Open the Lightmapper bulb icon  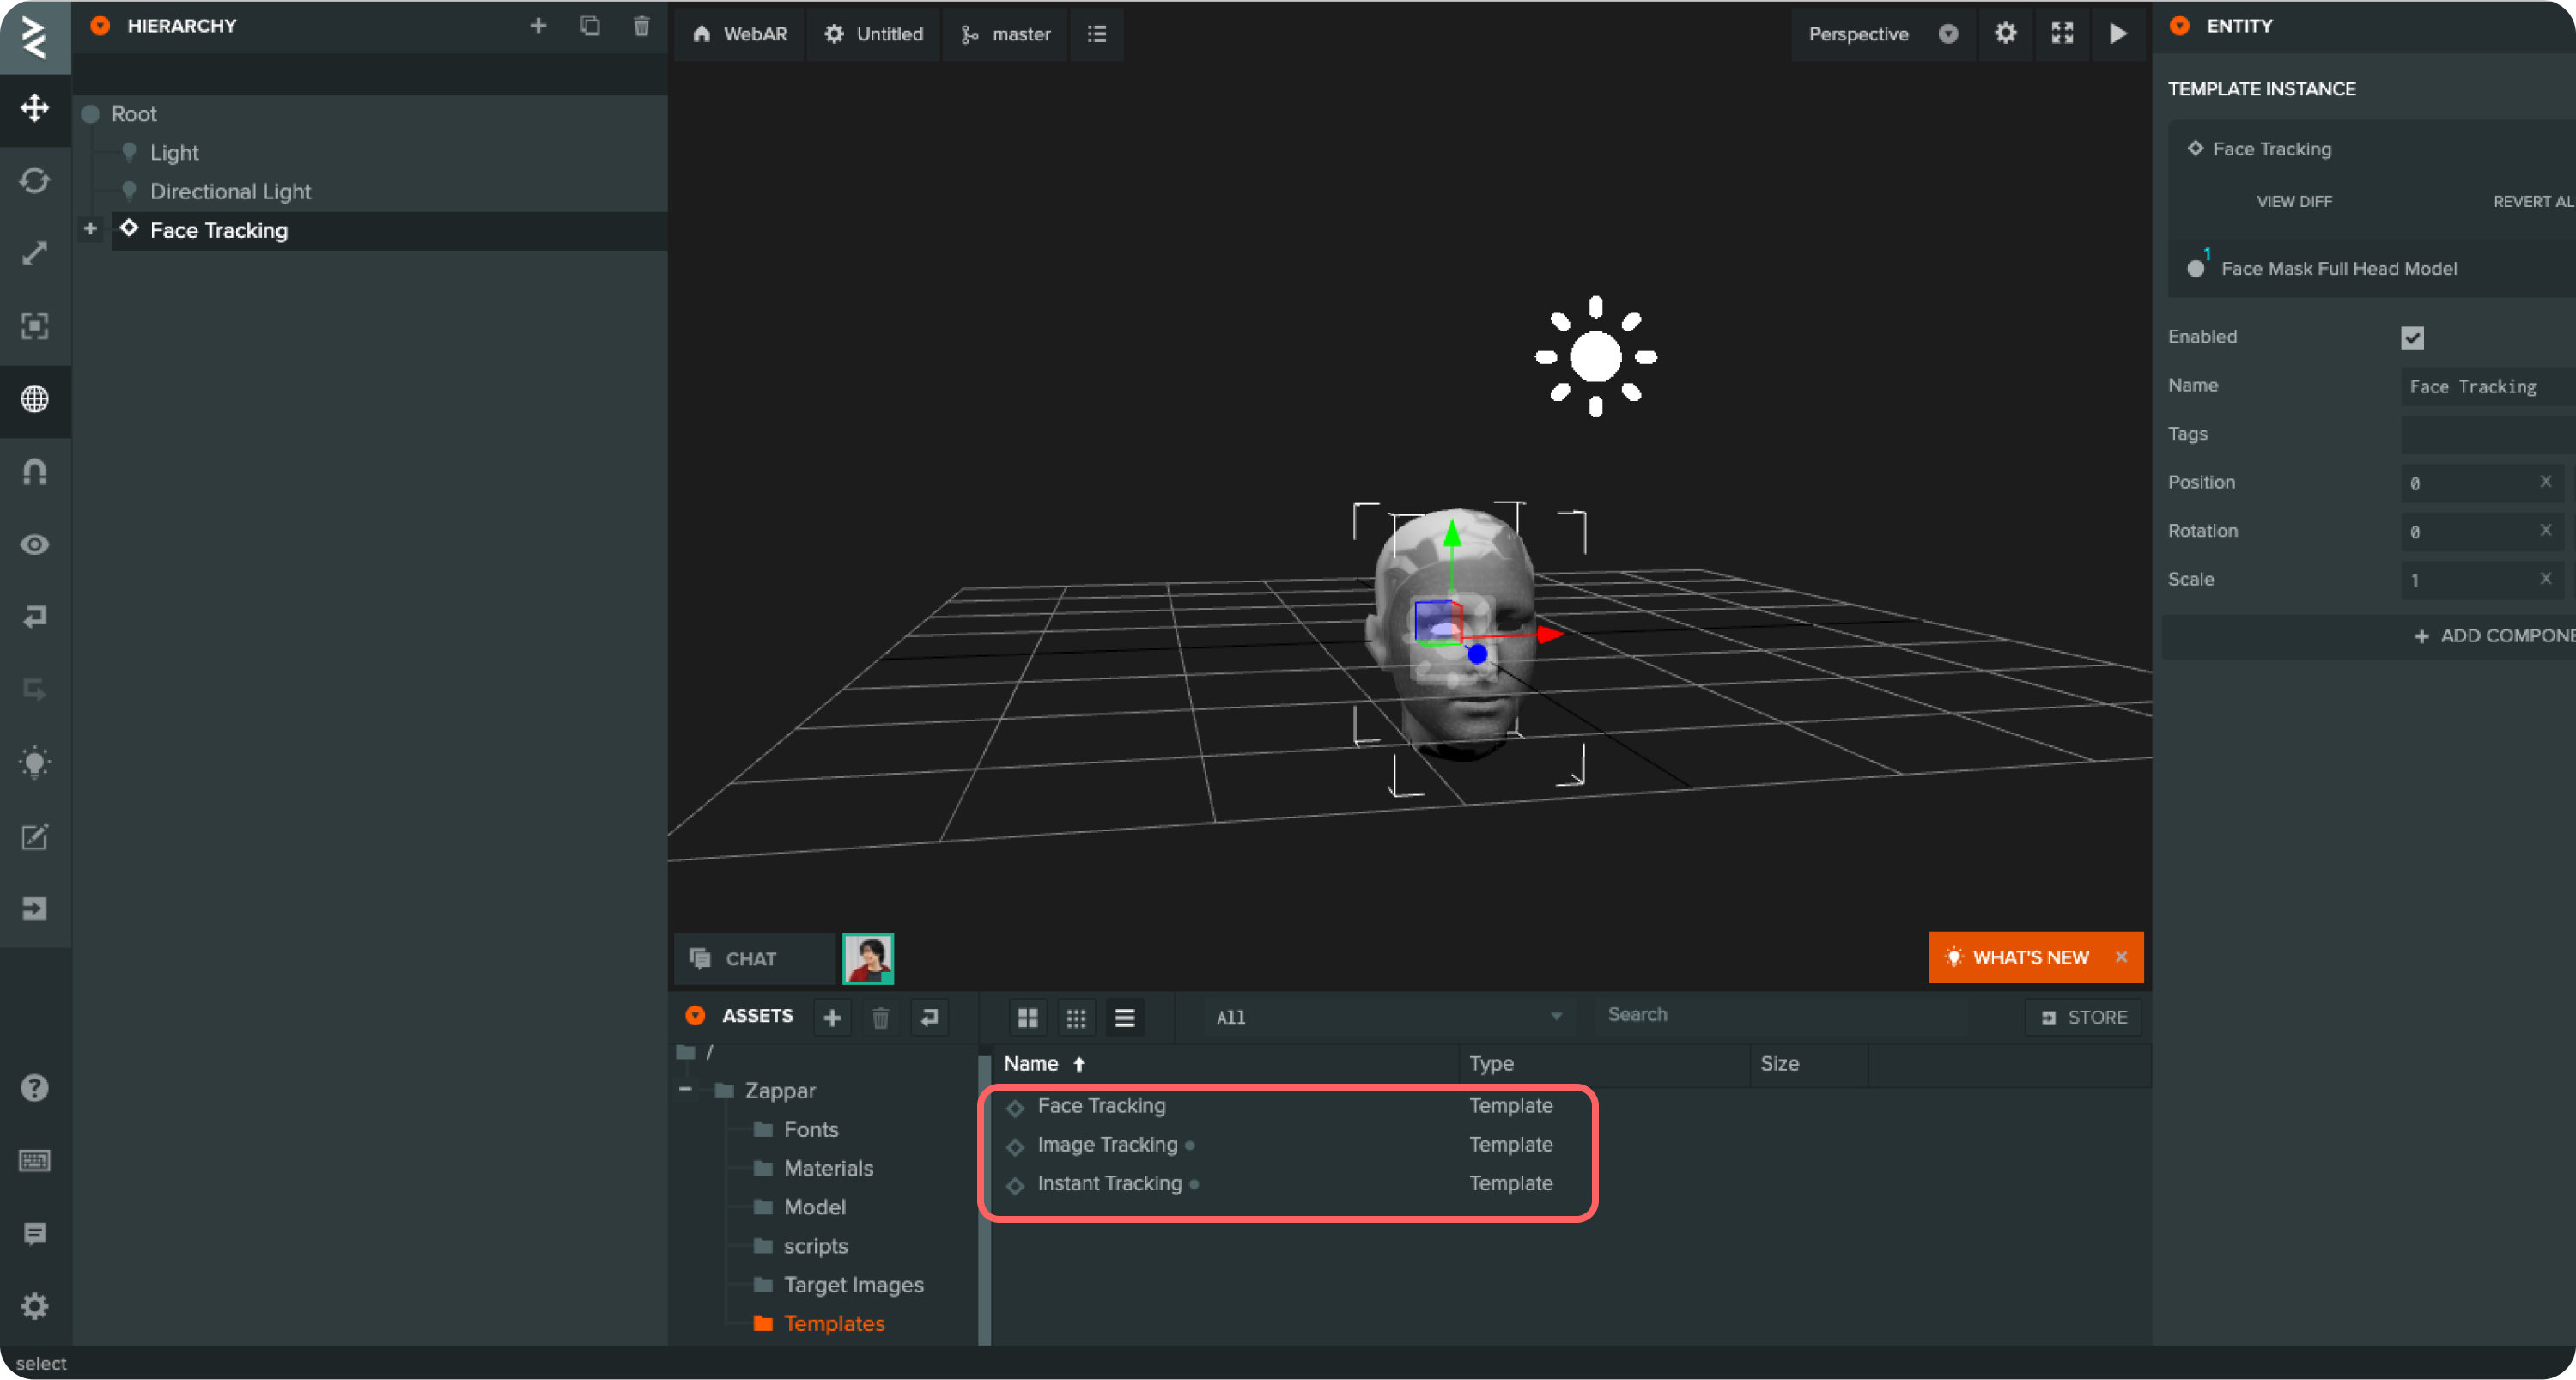(35, 763)
